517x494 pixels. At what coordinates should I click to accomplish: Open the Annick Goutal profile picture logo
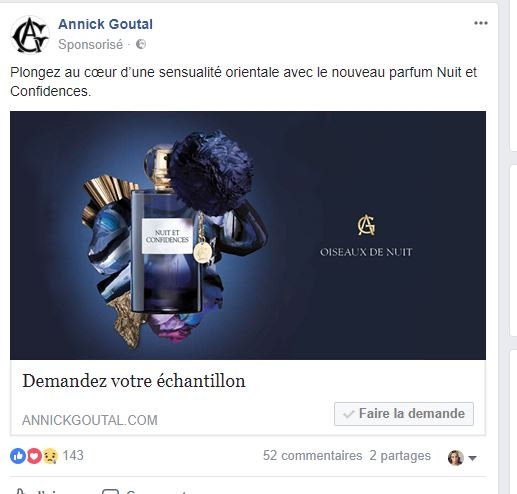30,35
